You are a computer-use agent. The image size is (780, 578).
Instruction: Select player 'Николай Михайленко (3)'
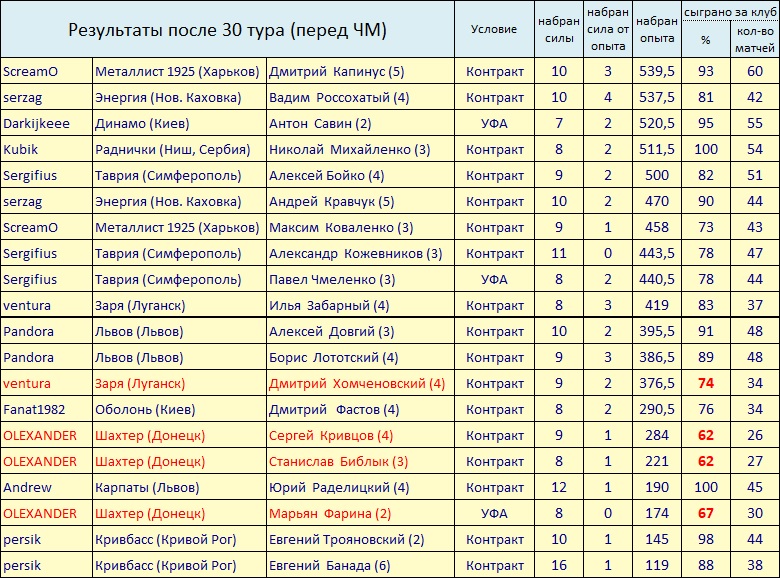(x=350, y=150)
